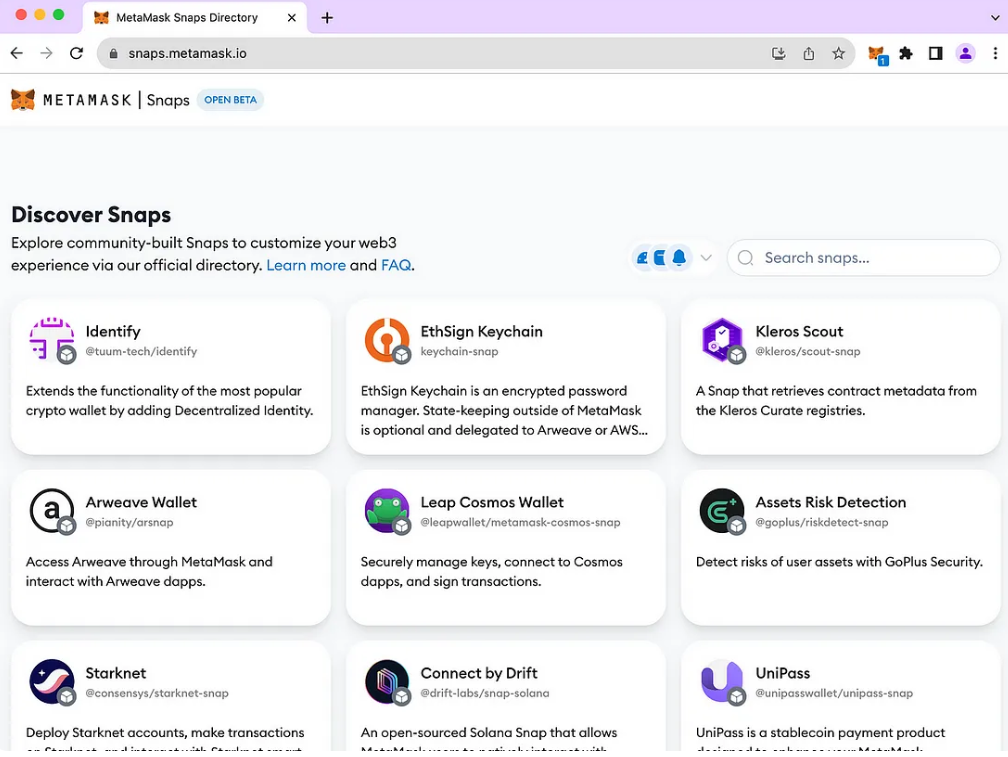1008x757 pixels.
Task: Reload the page
Action: point(76,54)
